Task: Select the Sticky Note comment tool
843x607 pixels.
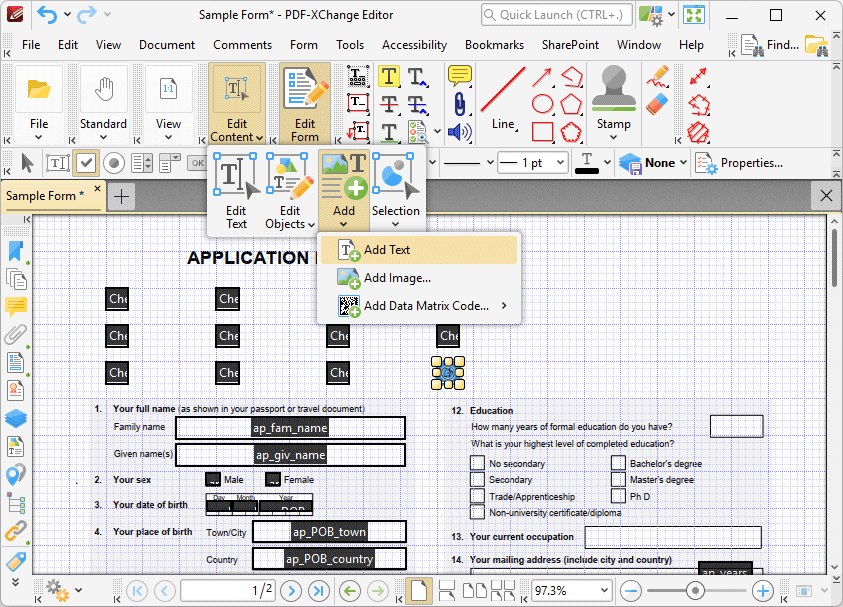Action: point(459,76)
